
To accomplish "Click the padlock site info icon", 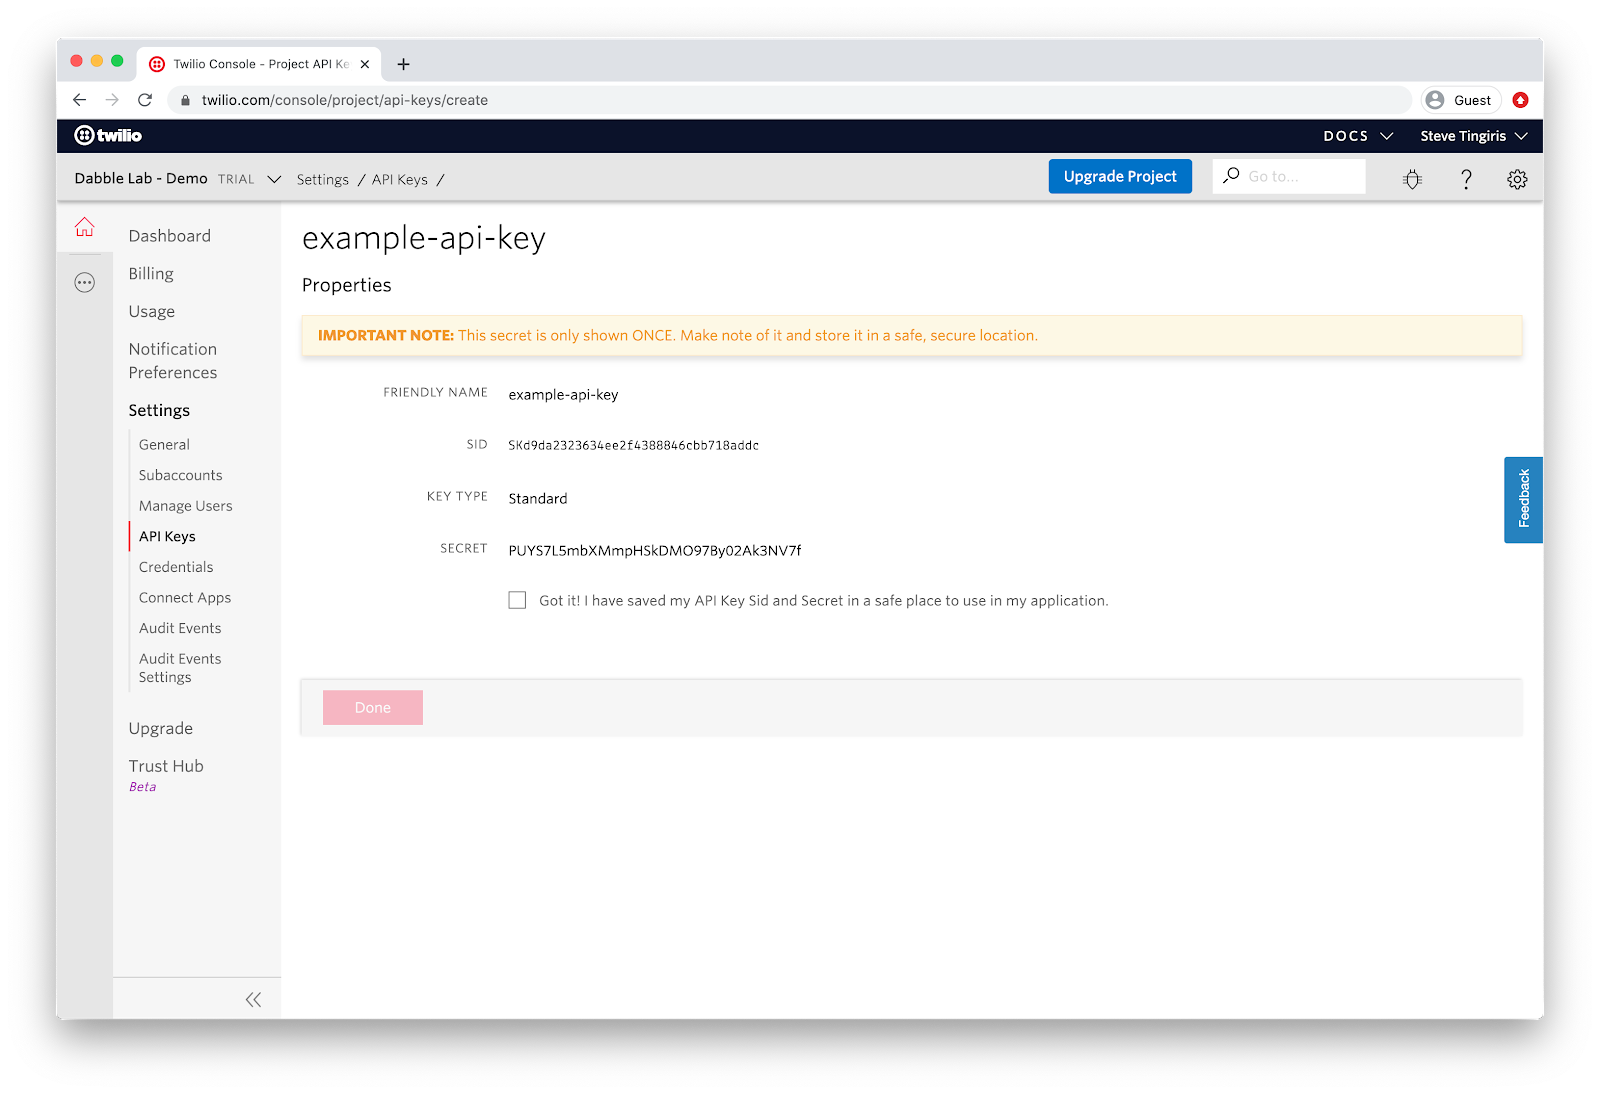I will pos(185,100).
